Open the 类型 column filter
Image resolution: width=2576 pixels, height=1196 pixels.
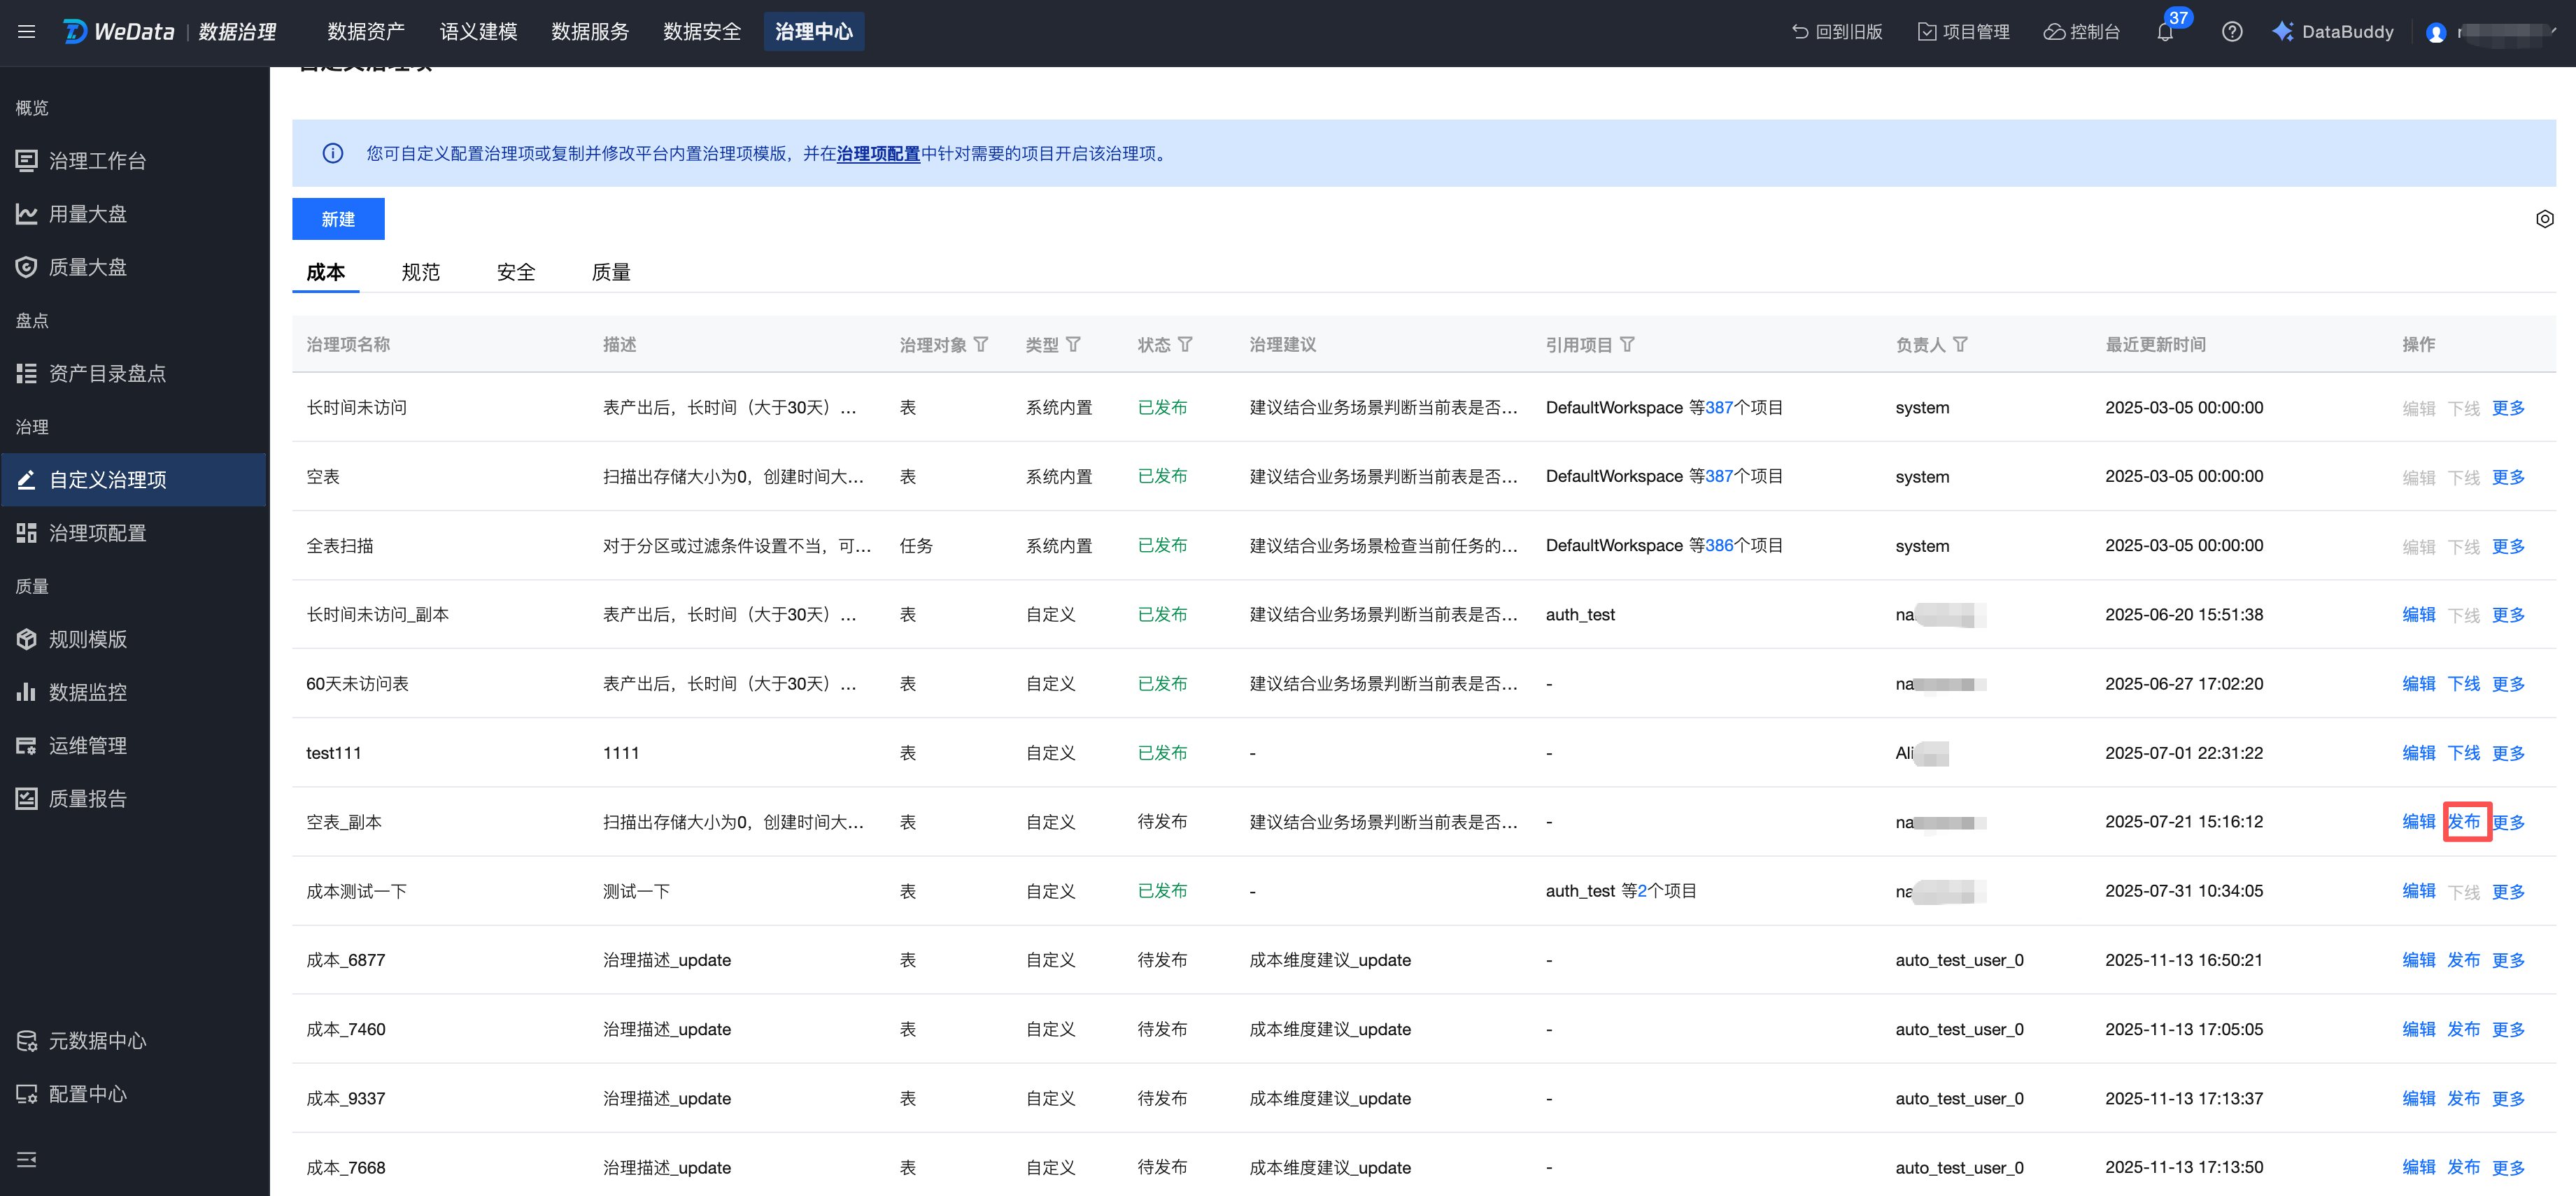click(1073, 344)
